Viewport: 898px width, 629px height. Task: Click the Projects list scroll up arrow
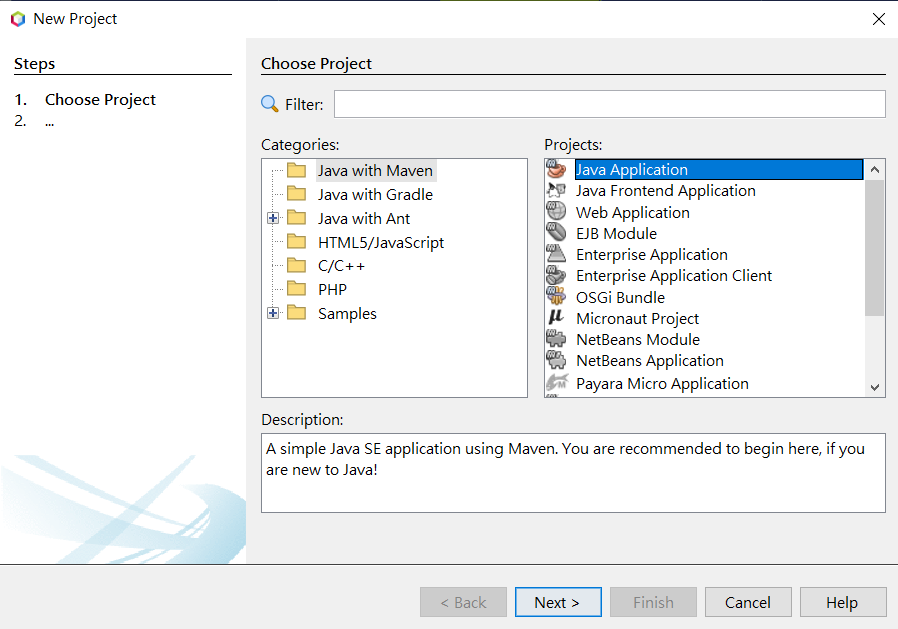(x=875, y=170)
